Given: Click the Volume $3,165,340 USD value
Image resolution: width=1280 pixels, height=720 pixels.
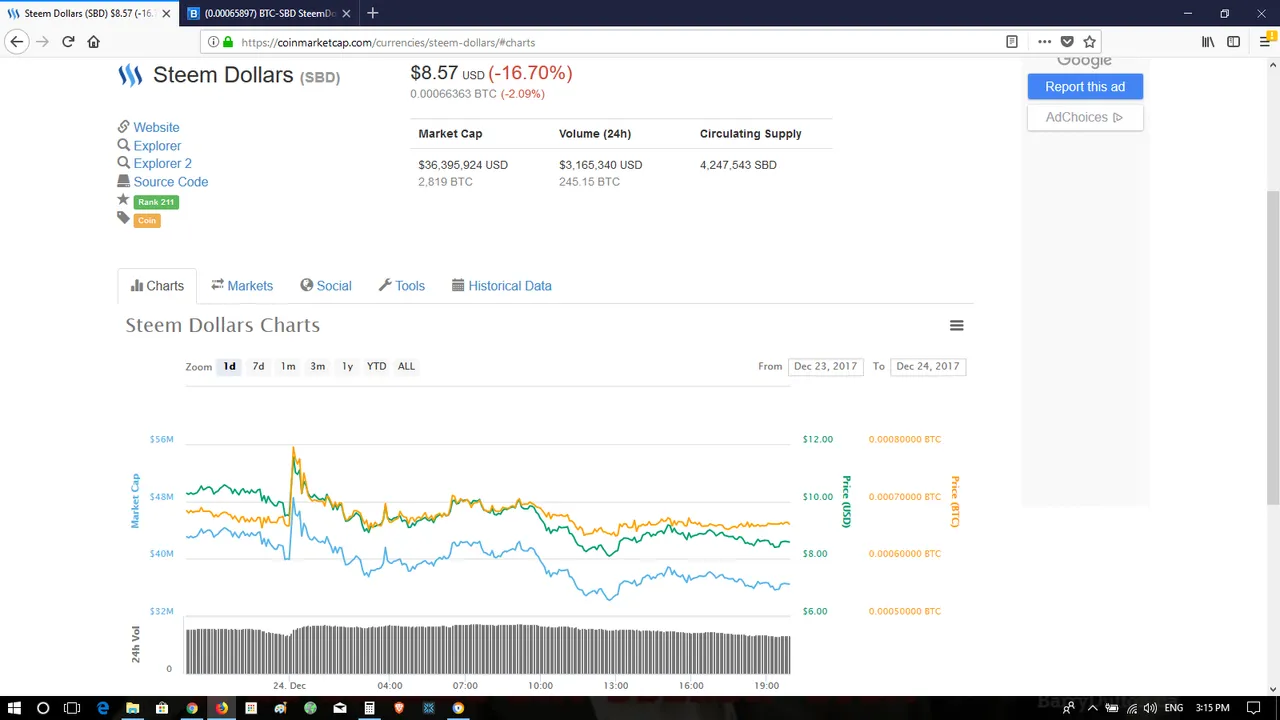Looking at the screenshot, I should coord(601,165).
